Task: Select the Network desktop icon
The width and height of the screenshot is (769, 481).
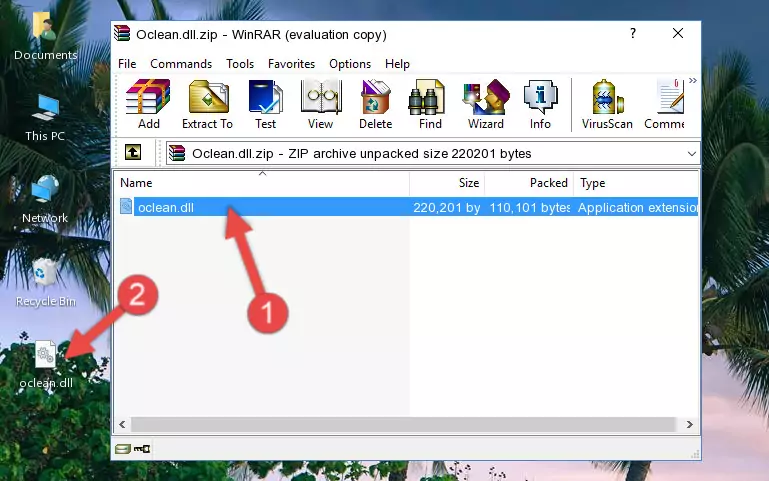Action: pyautogui.click(x=45, y=199)
